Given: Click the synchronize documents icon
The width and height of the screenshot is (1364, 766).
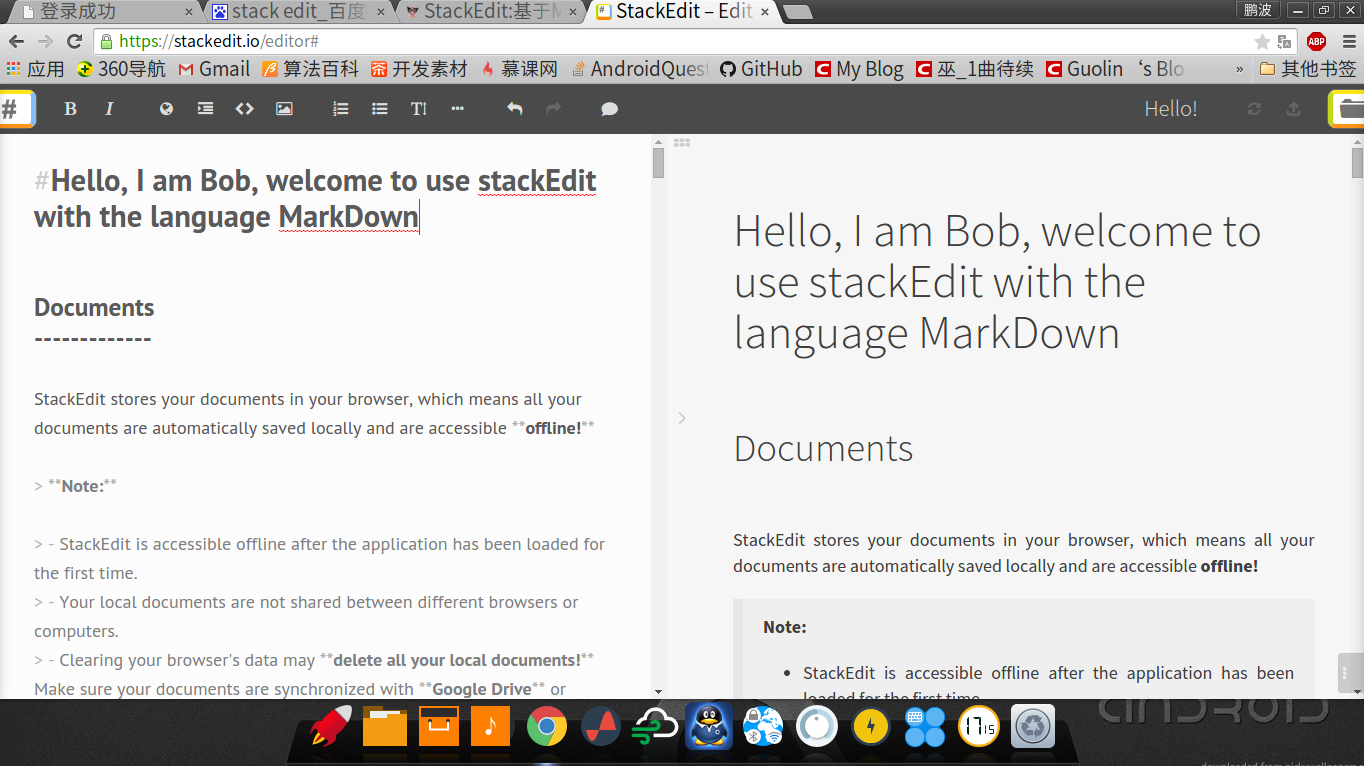Looking at the screenshot, I should [x=1254, y=109].
